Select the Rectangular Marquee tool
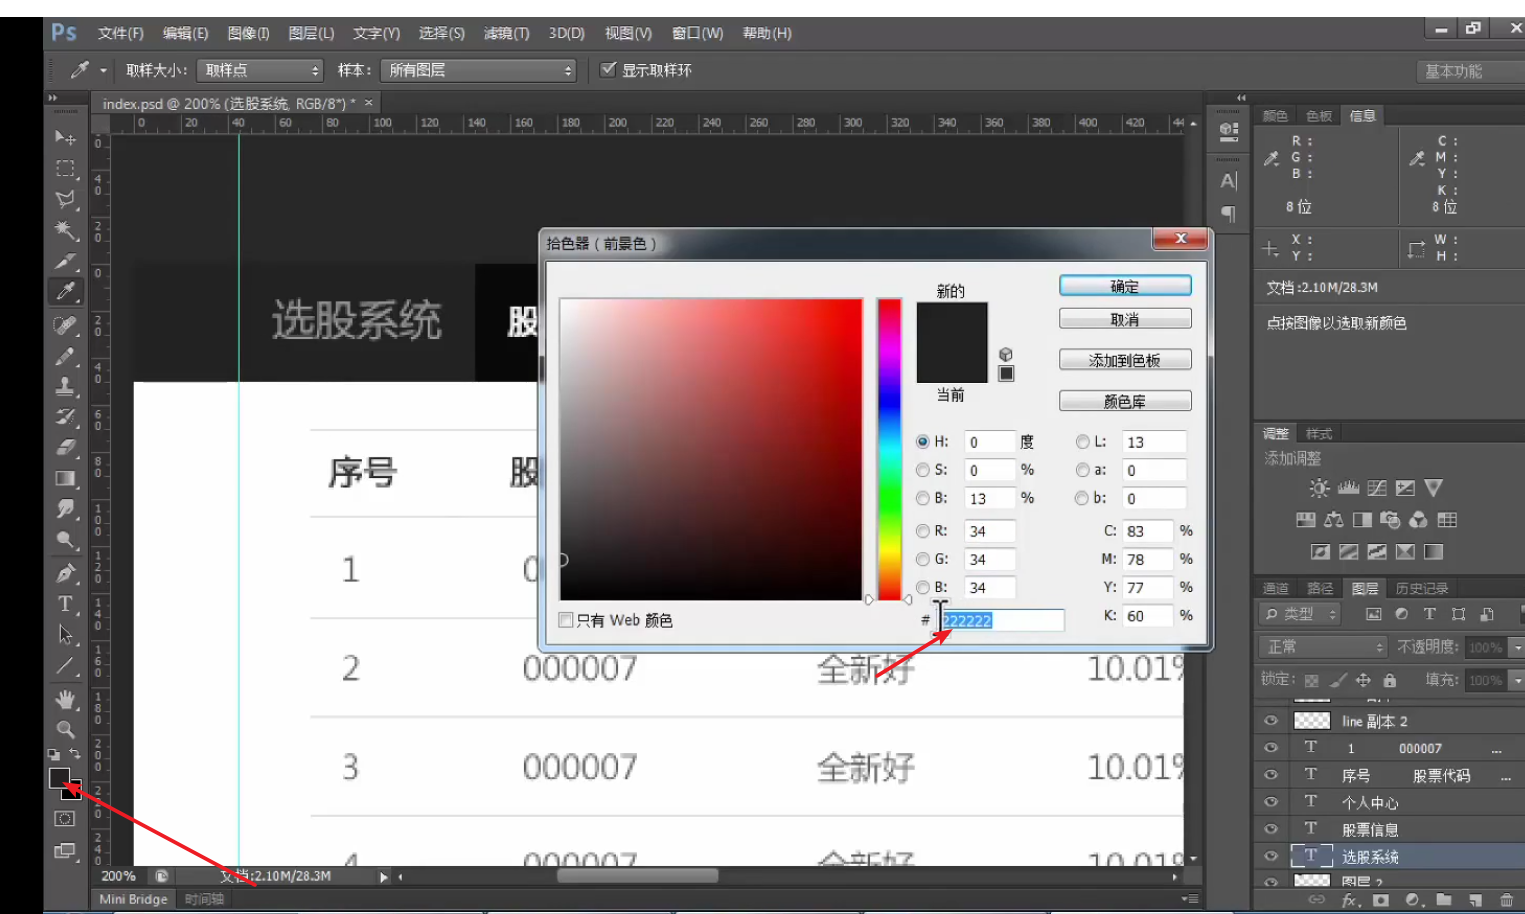The width and height of the screenshot is (1525, 914). 65,168
